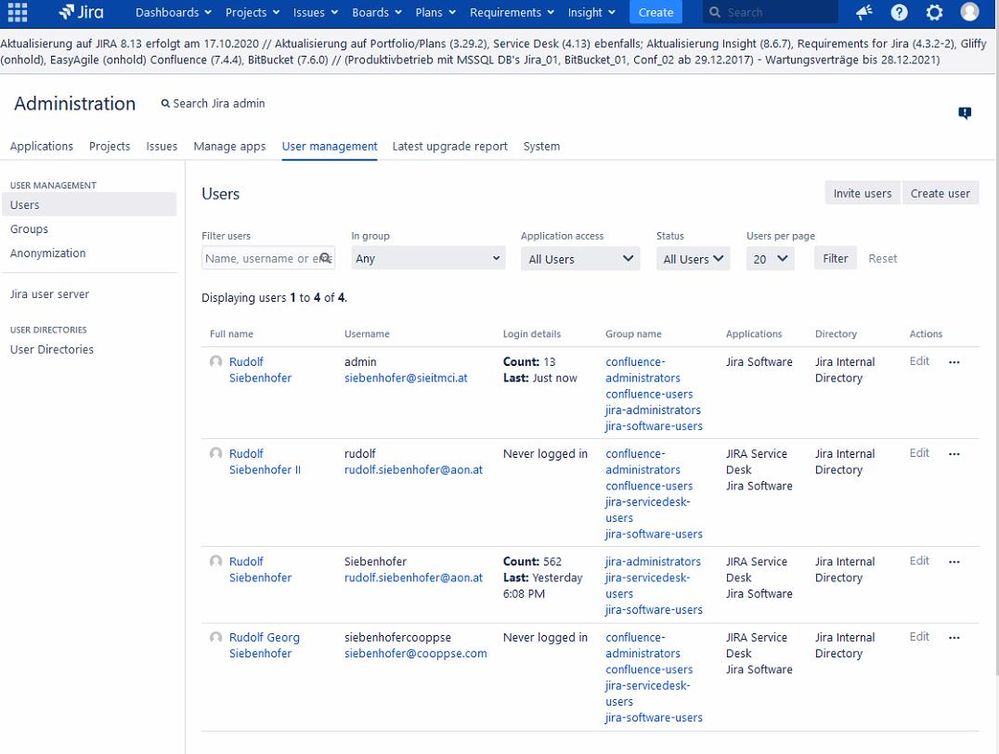999x754 pixels.
Task: Click email siebenhofer@cooppse.com
Action: pyautogui.click(x=415, y=653)
